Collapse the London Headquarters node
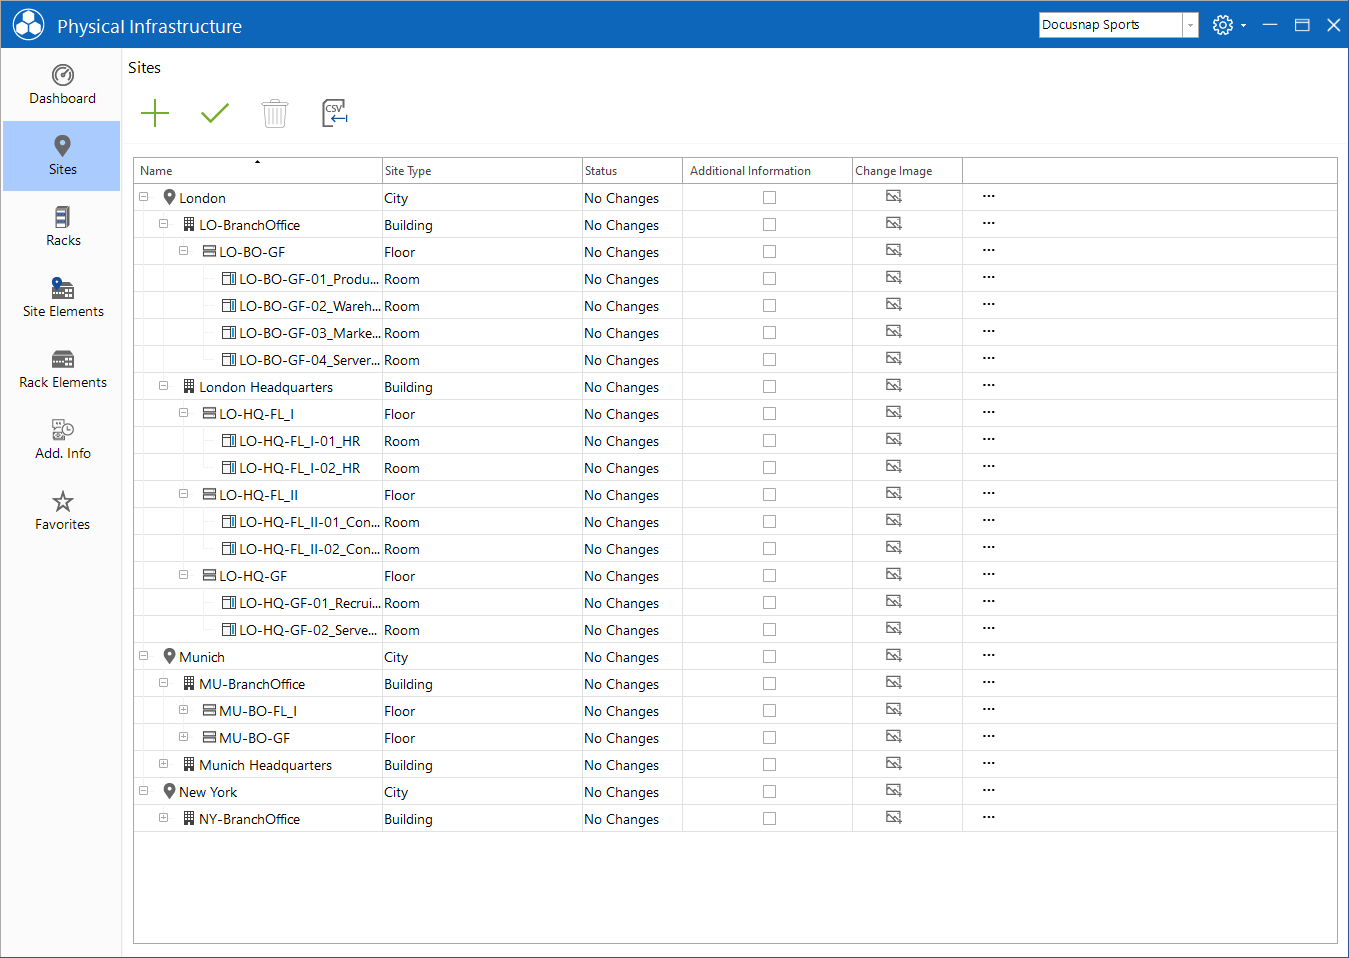Viewport: 1349px width, 958px height. 164,386
